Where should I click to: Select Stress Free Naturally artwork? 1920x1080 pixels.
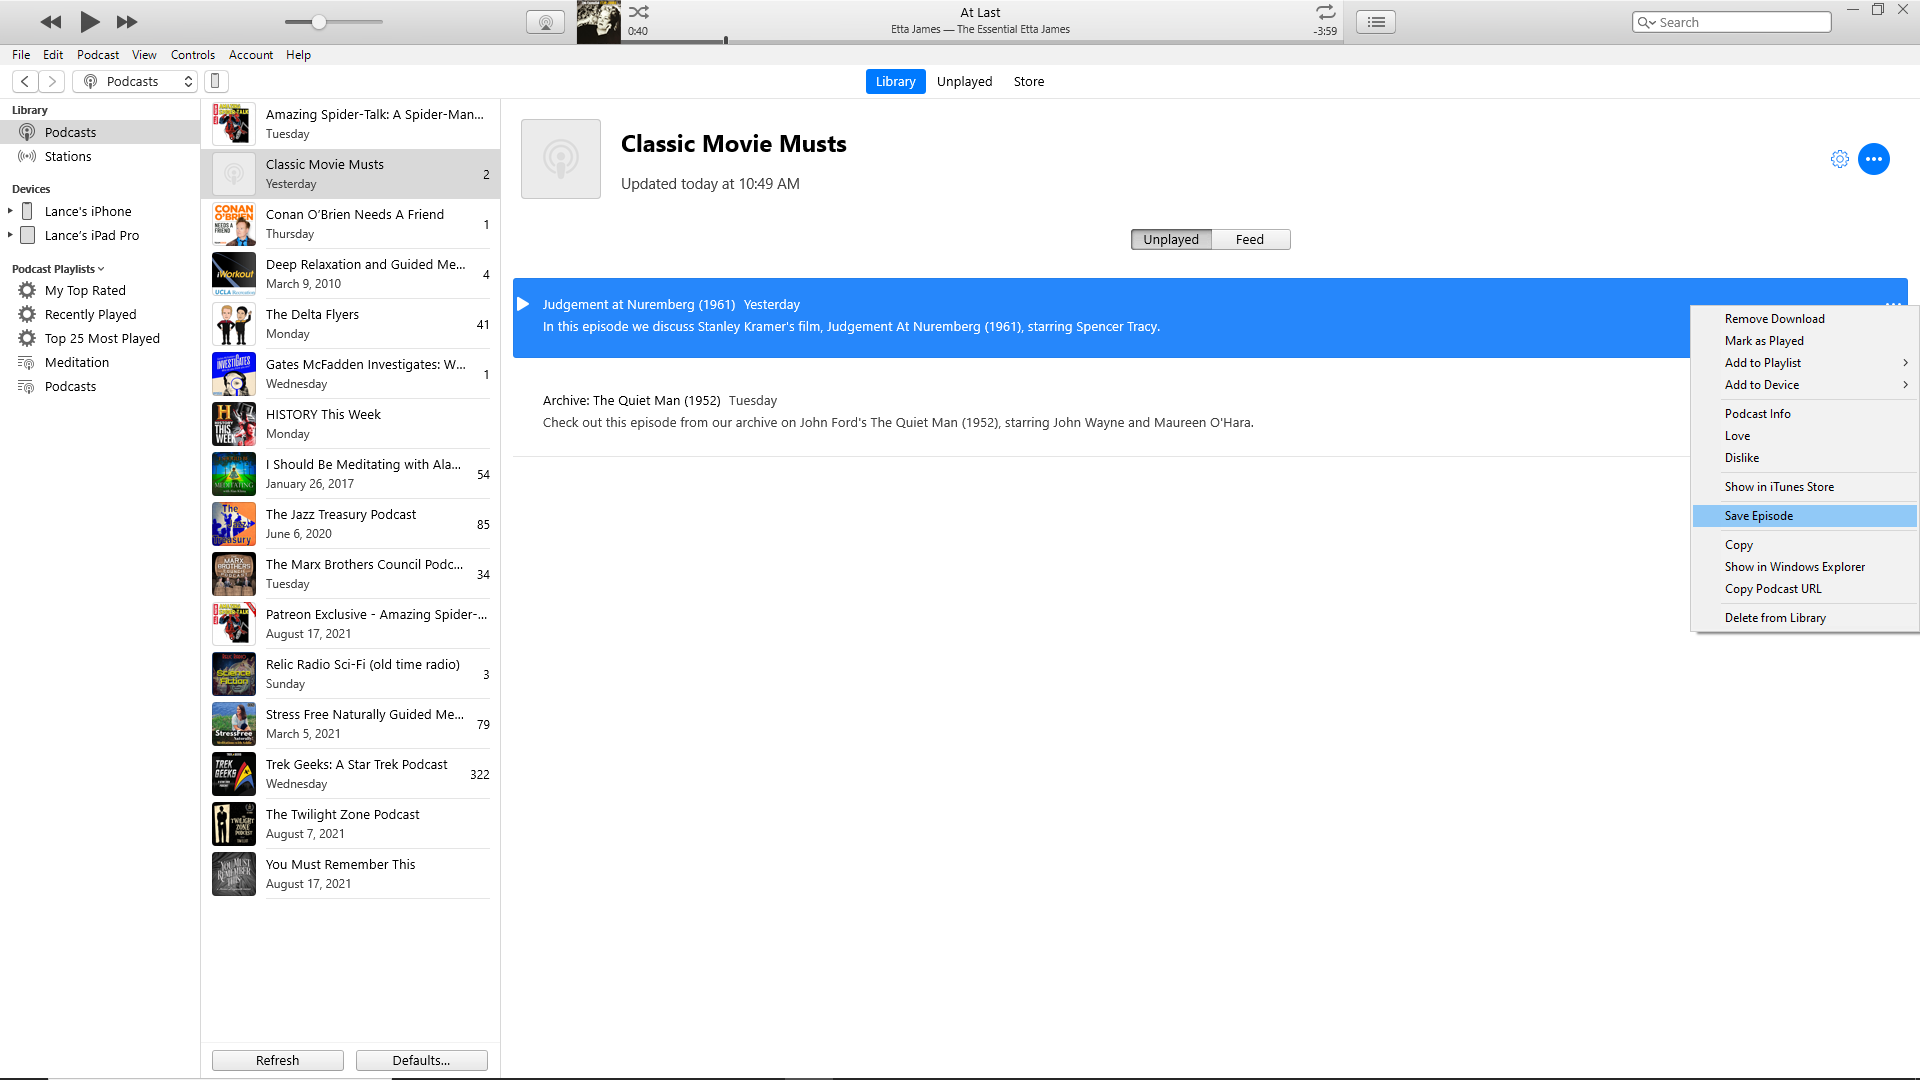(234, 724)
